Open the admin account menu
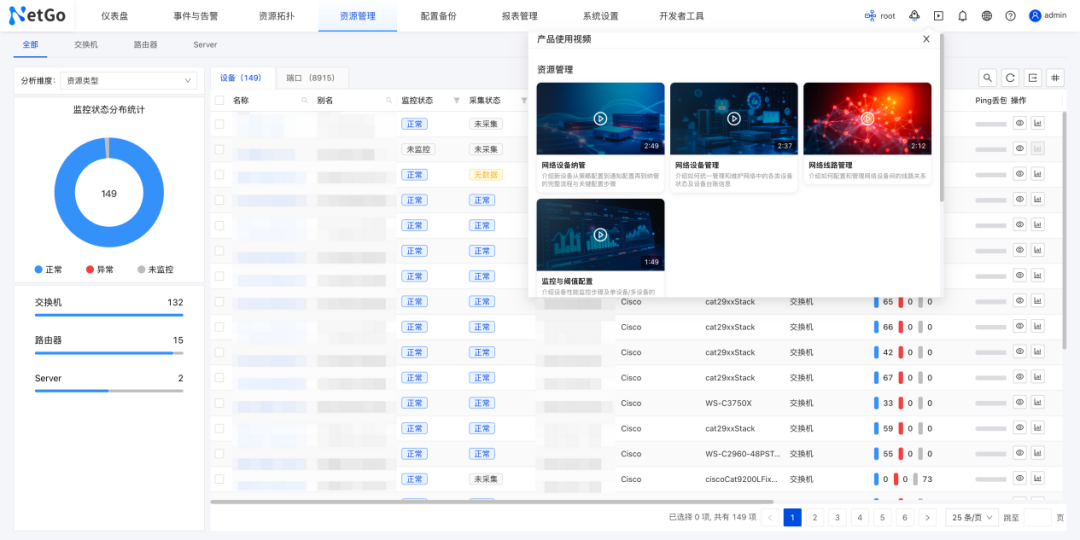Screen dimensions: 1080x540 pos(1048,16)
